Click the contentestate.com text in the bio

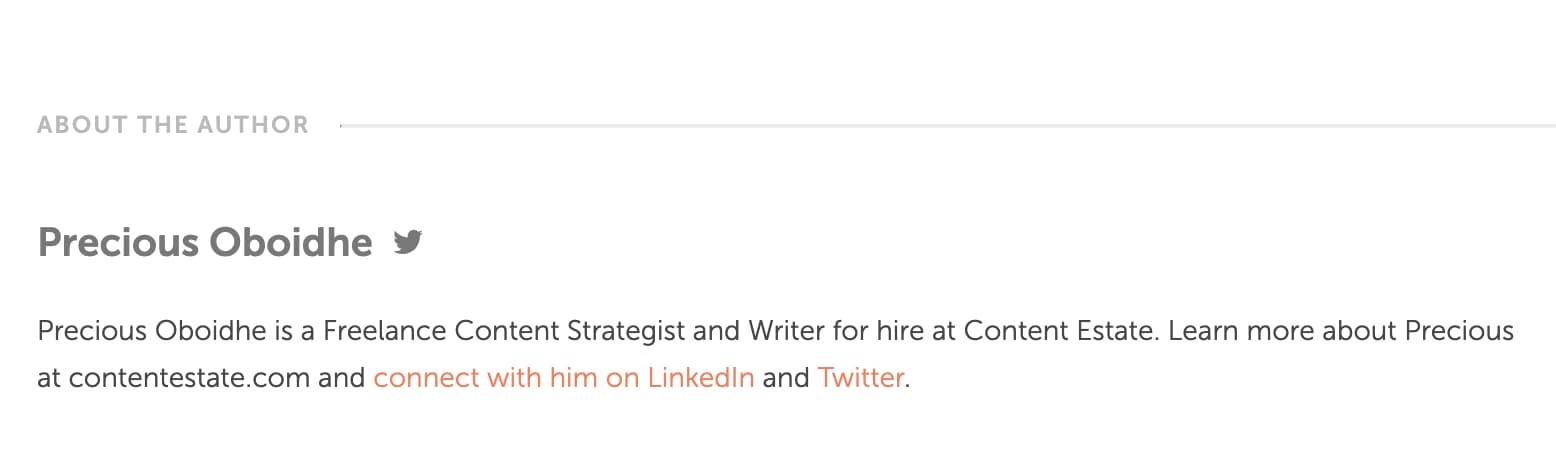(189, 379)
